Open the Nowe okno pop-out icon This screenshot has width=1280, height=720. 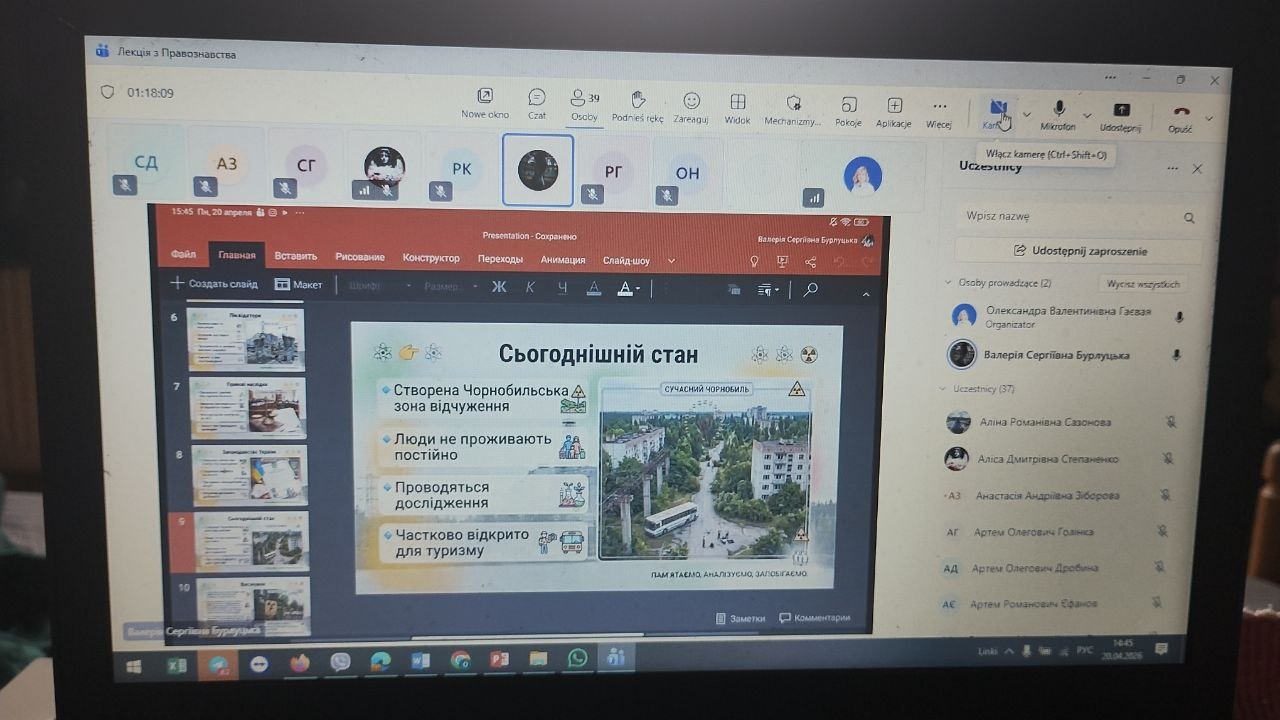pyautogui.click(x=485, y=97)
